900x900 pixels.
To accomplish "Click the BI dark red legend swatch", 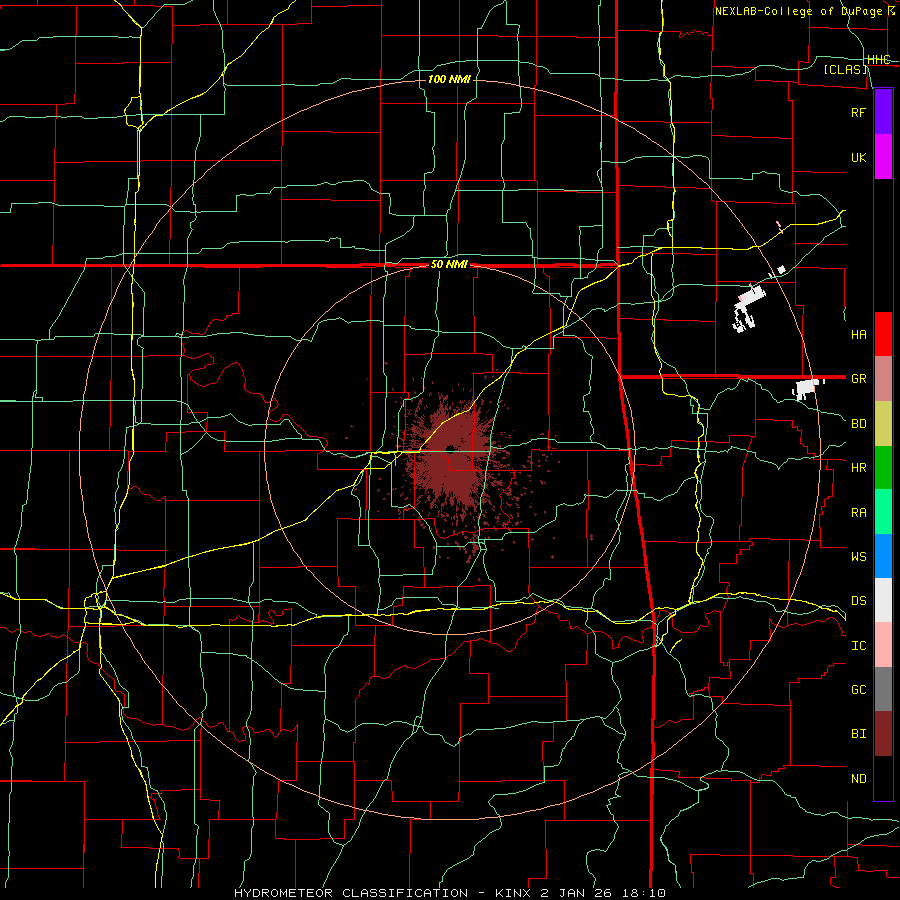I will (x=883, y=734).
